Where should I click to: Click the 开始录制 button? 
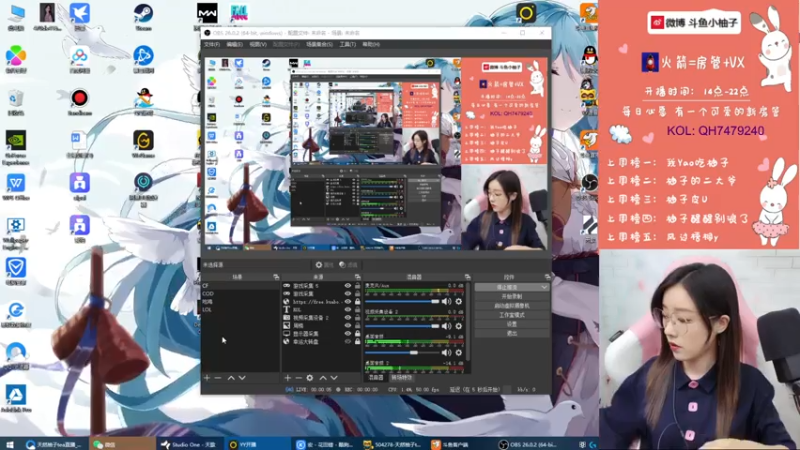coord(512,296)
